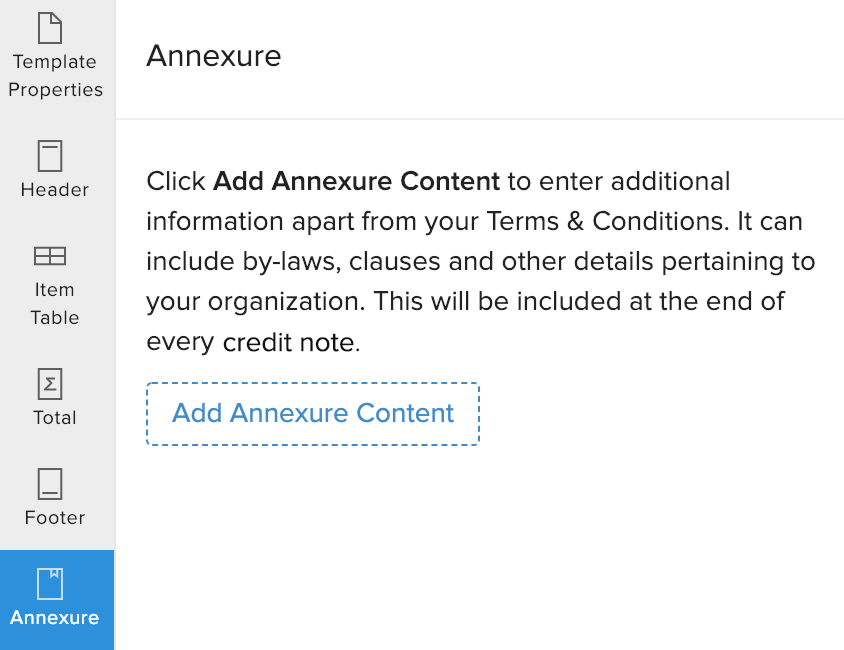Click empty white area below the dashed button
This screenshot has height=650, width=844.
[x=480, y=550]
